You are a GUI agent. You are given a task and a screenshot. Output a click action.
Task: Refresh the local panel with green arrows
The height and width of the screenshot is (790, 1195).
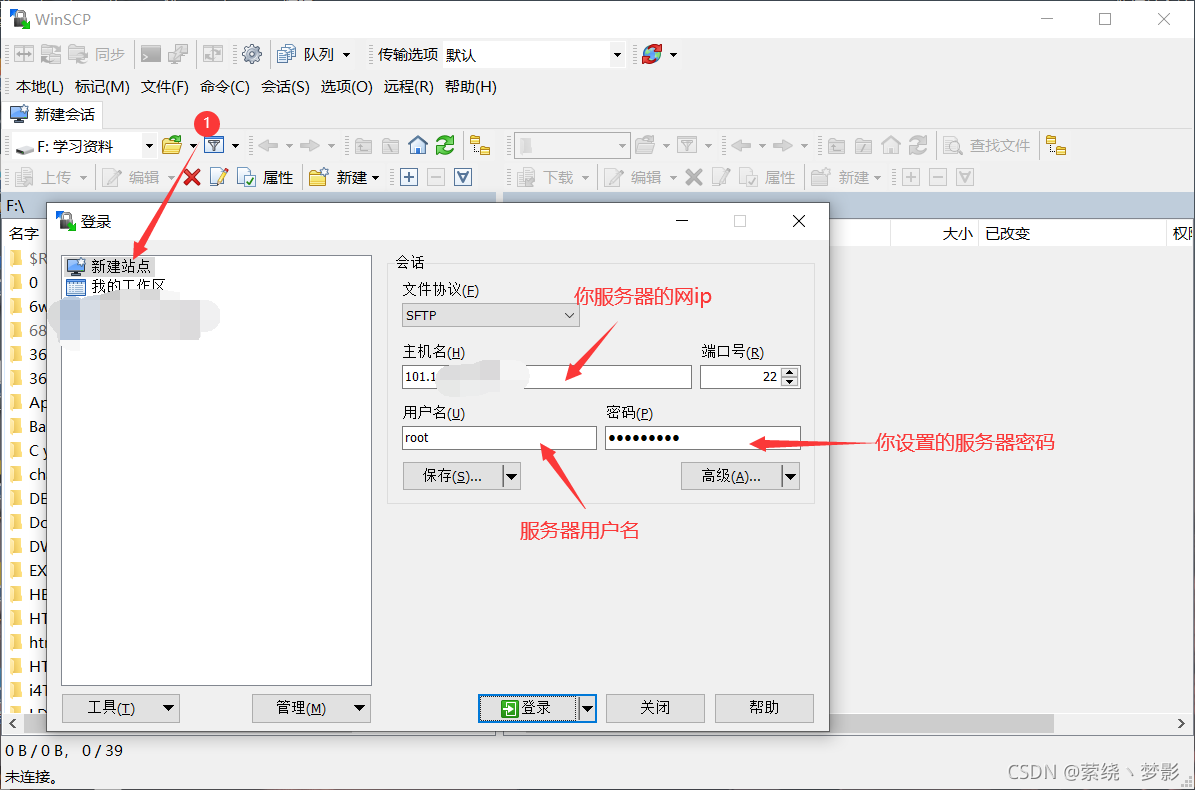point(445,145)
